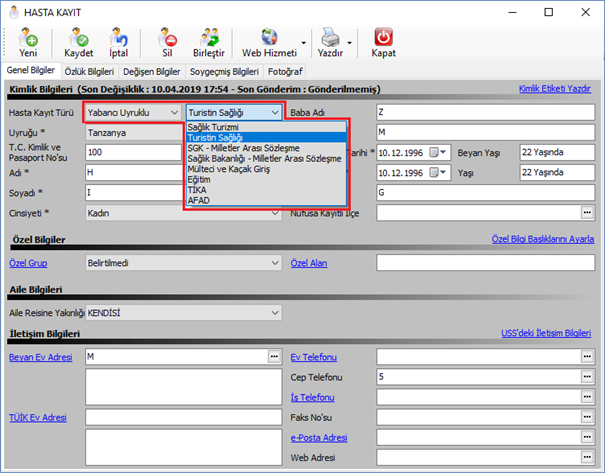Collapse the Turistin Sağlığı combo box
The image size is (605, 473).
[x=233, y=113]
